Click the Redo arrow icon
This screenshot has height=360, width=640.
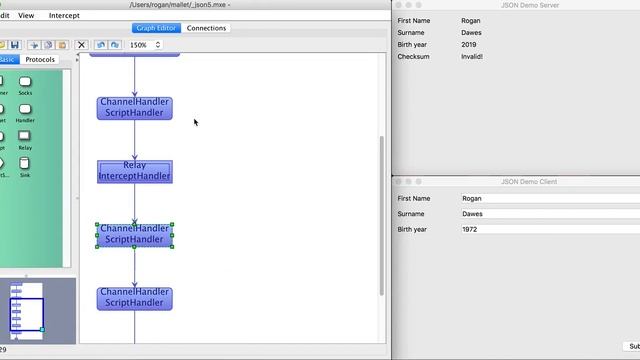click(x=115, y=45)
